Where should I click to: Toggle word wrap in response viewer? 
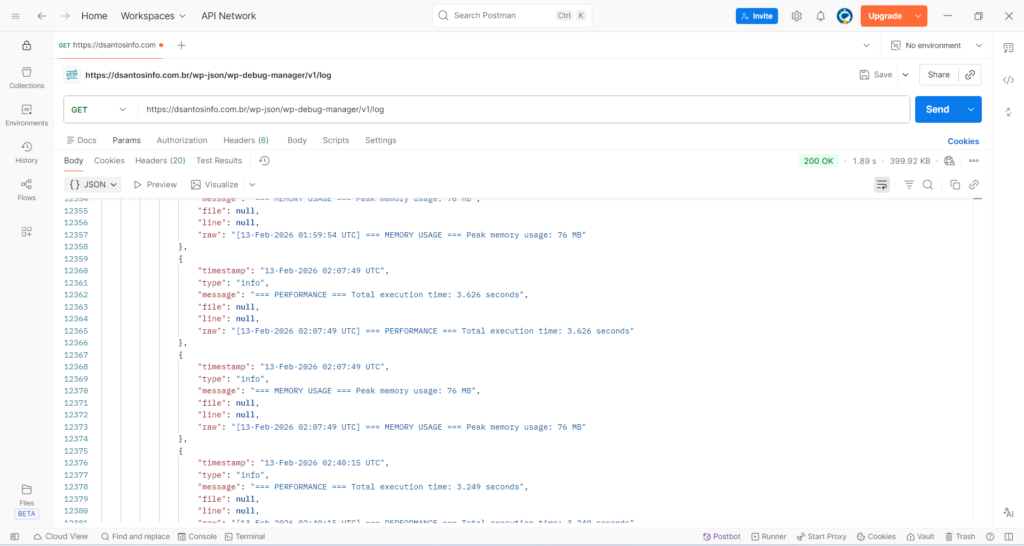tap(881, 185)
